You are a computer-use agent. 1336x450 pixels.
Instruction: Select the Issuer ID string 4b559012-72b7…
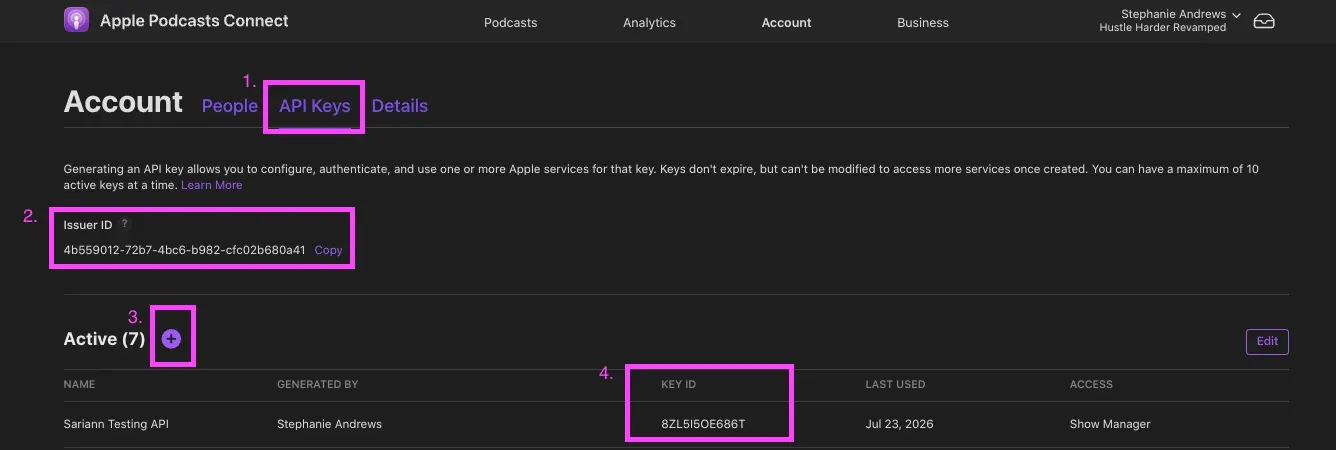coord(184,250)
